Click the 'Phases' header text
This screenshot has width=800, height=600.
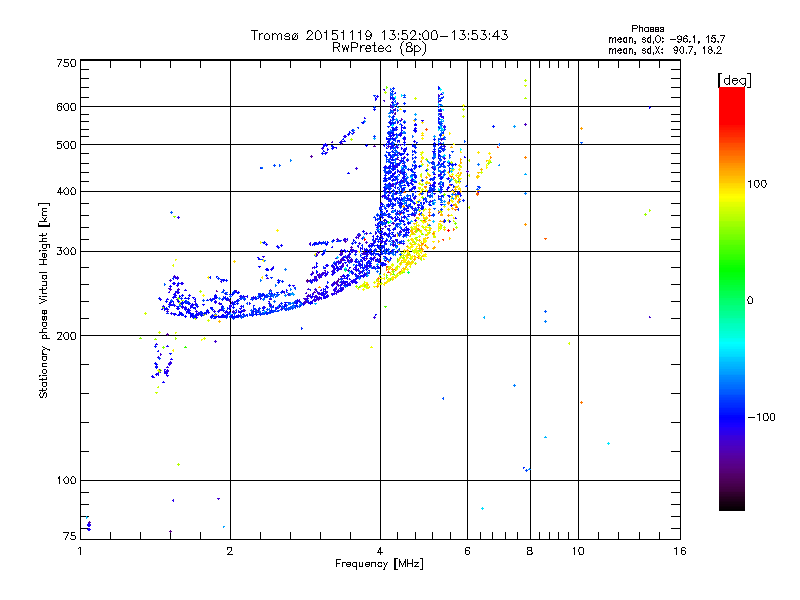pos(647,29)
